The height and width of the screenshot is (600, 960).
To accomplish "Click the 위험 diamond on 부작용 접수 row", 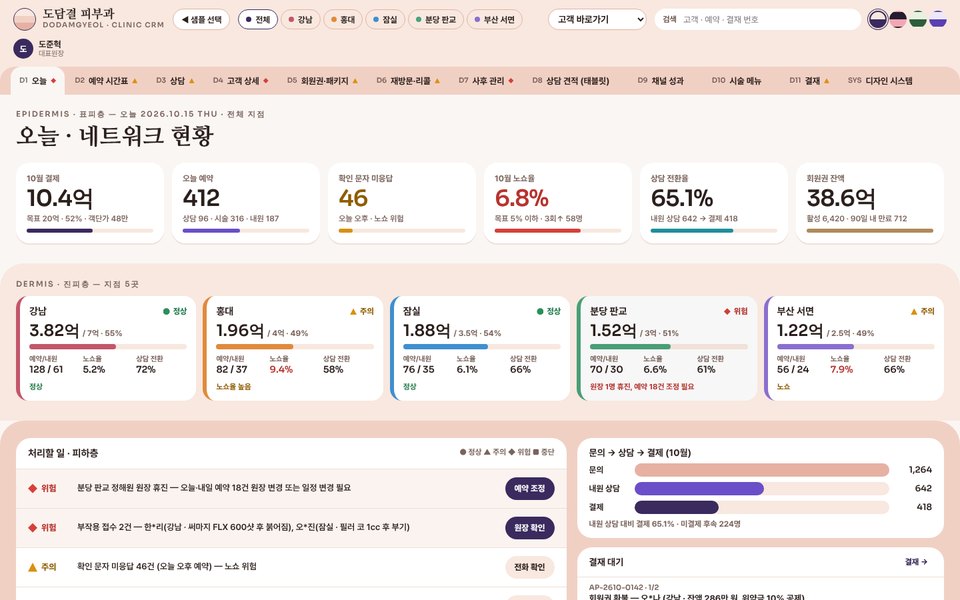I will click(32, 528).
